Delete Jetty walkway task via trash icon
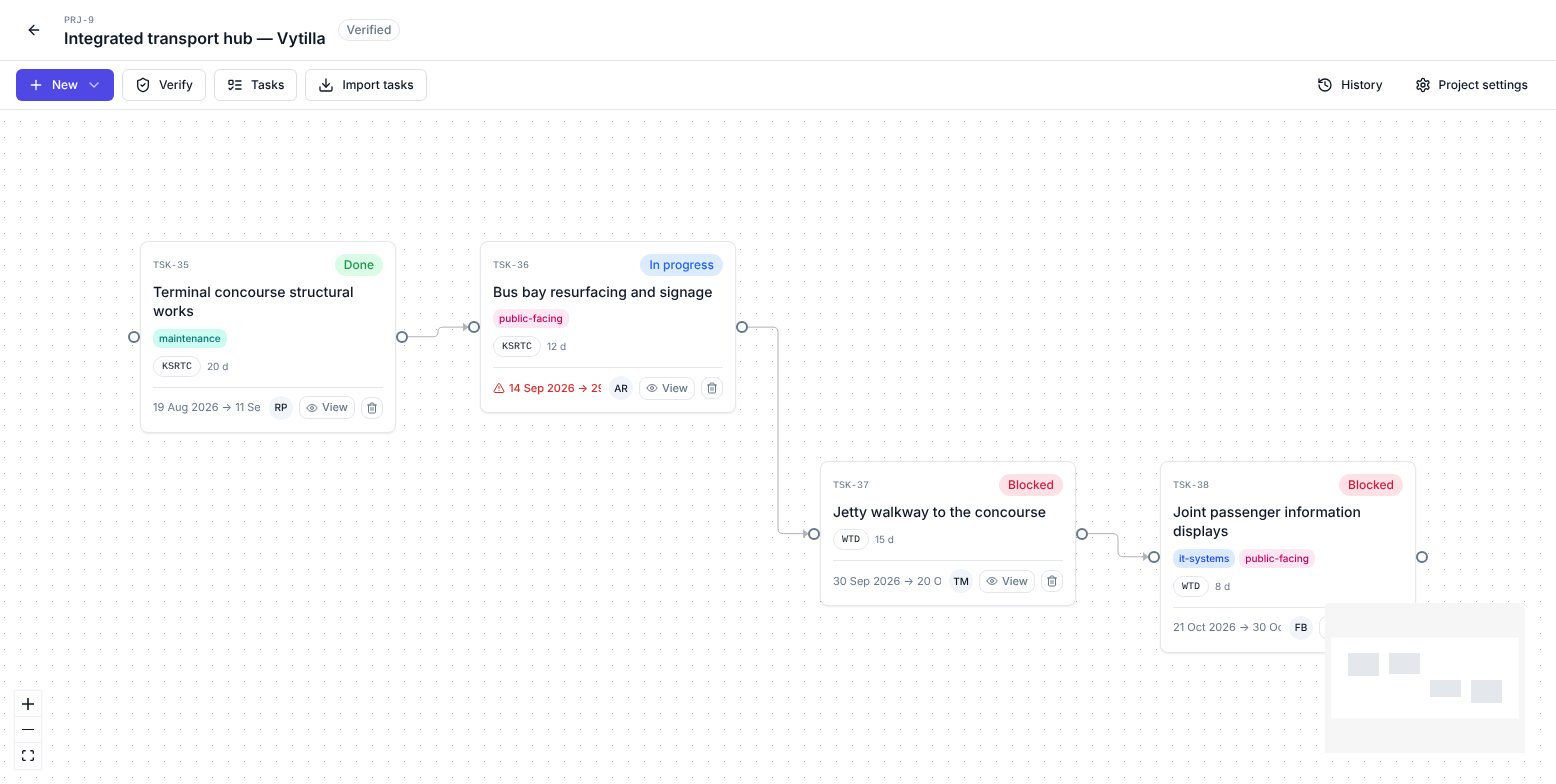This screenshot has height=784, width=1556. coord(1051,581)
